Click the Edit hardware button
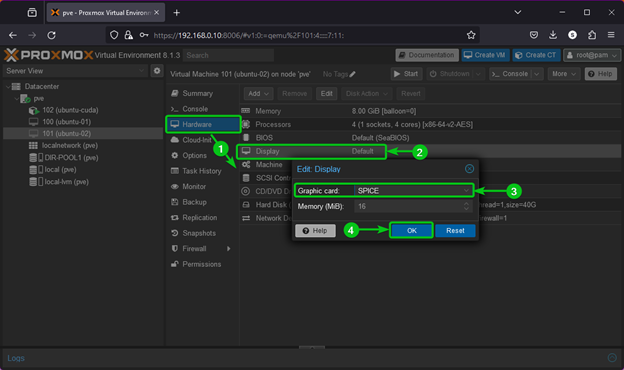The image size is (624, 370). coord(326,93)
